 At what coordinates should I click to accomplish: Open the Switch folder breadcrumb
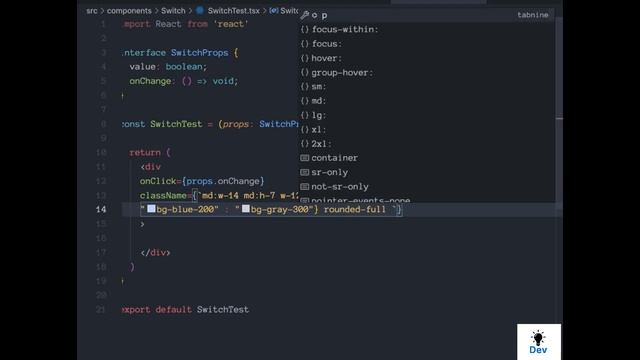click(173, 11)
